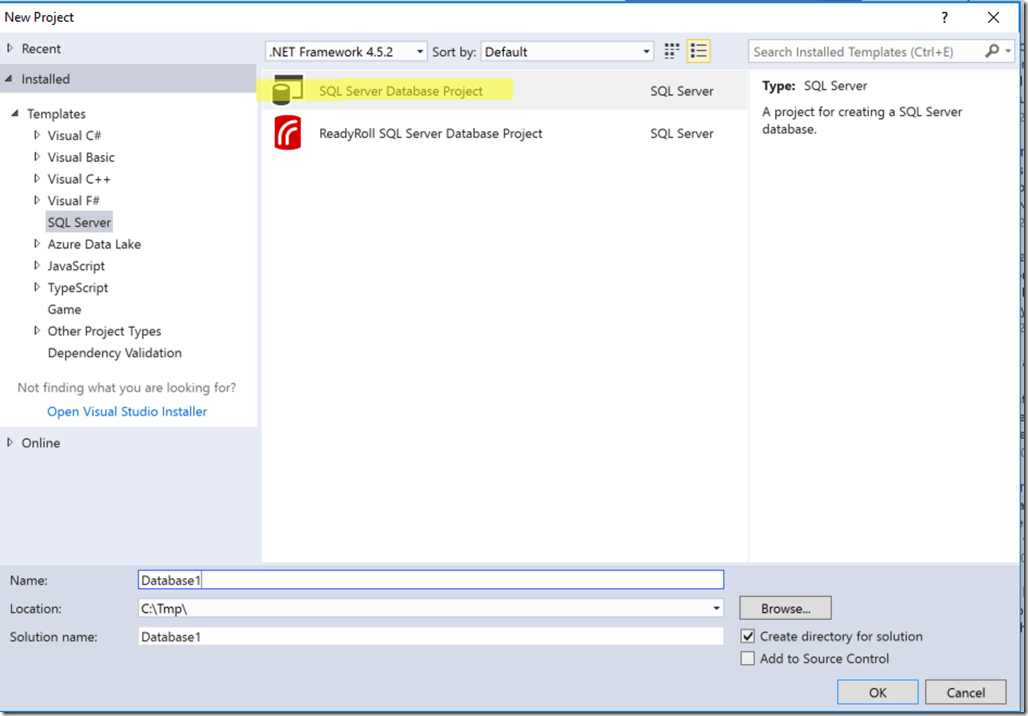
Task: Expand the Visual C++ node
Action: (37, 178)
